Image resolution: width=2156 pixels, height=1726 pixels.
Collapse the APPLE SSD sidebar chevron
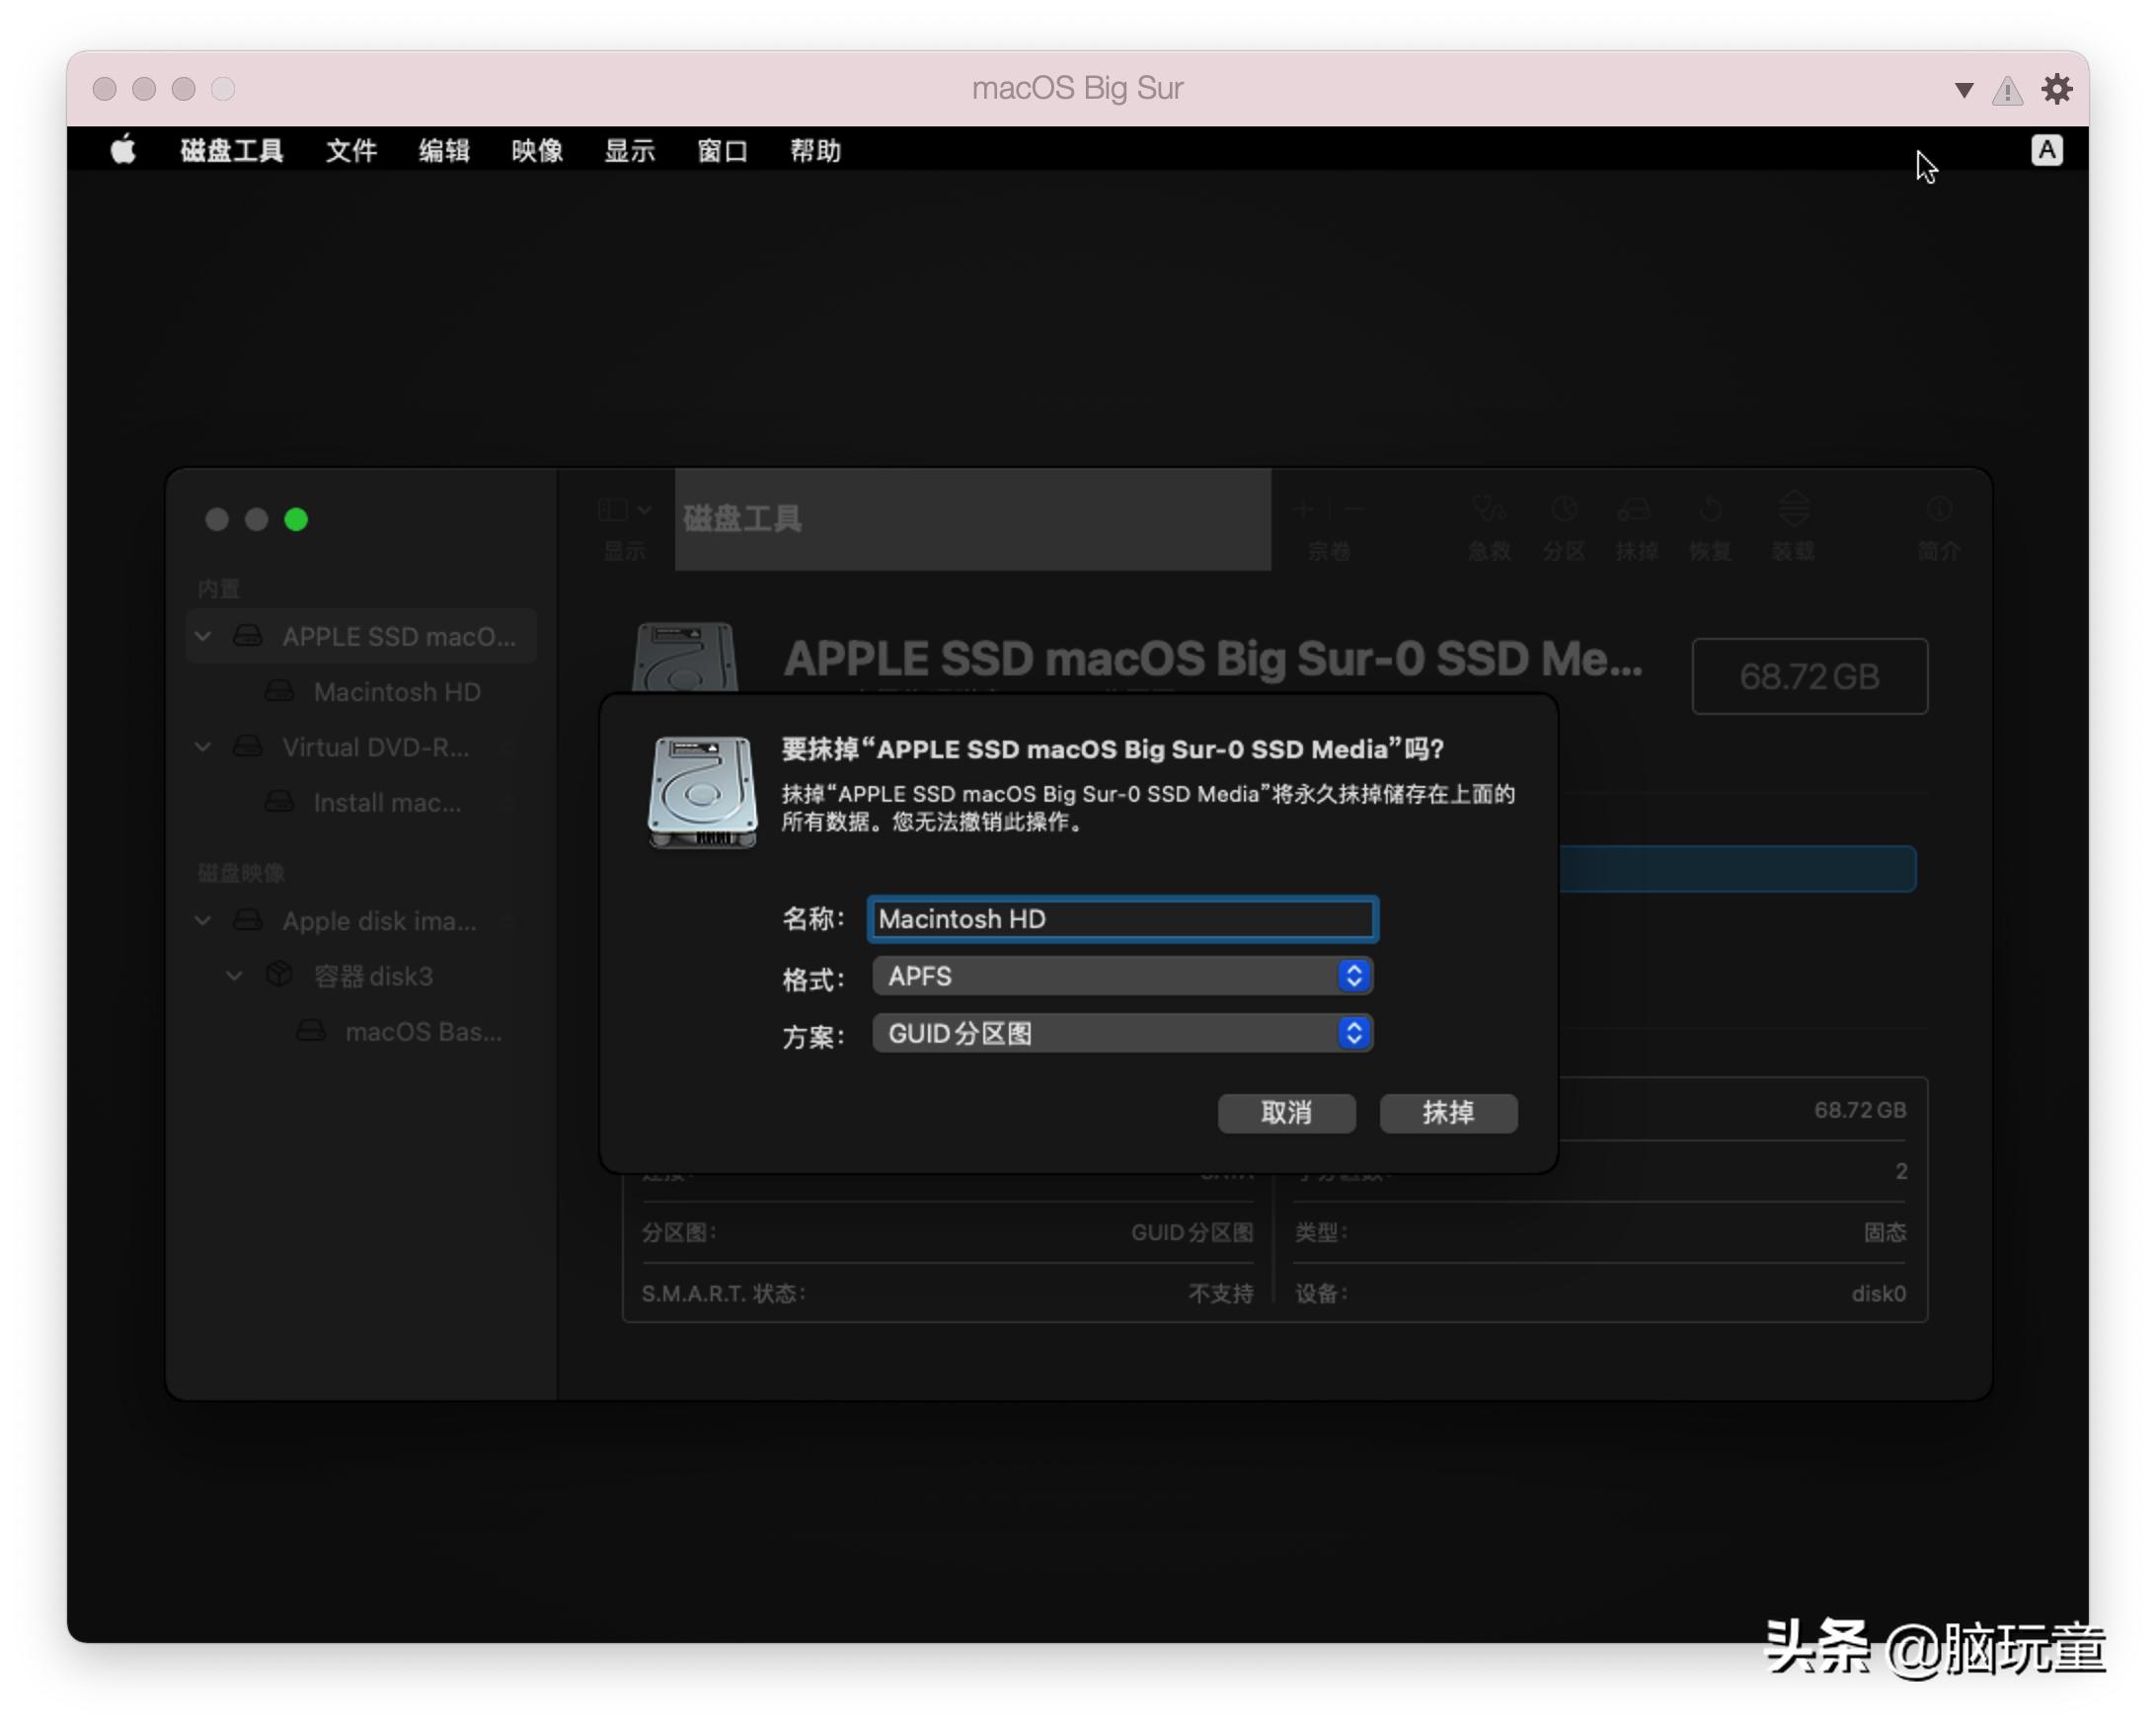[x=203, y=636]
